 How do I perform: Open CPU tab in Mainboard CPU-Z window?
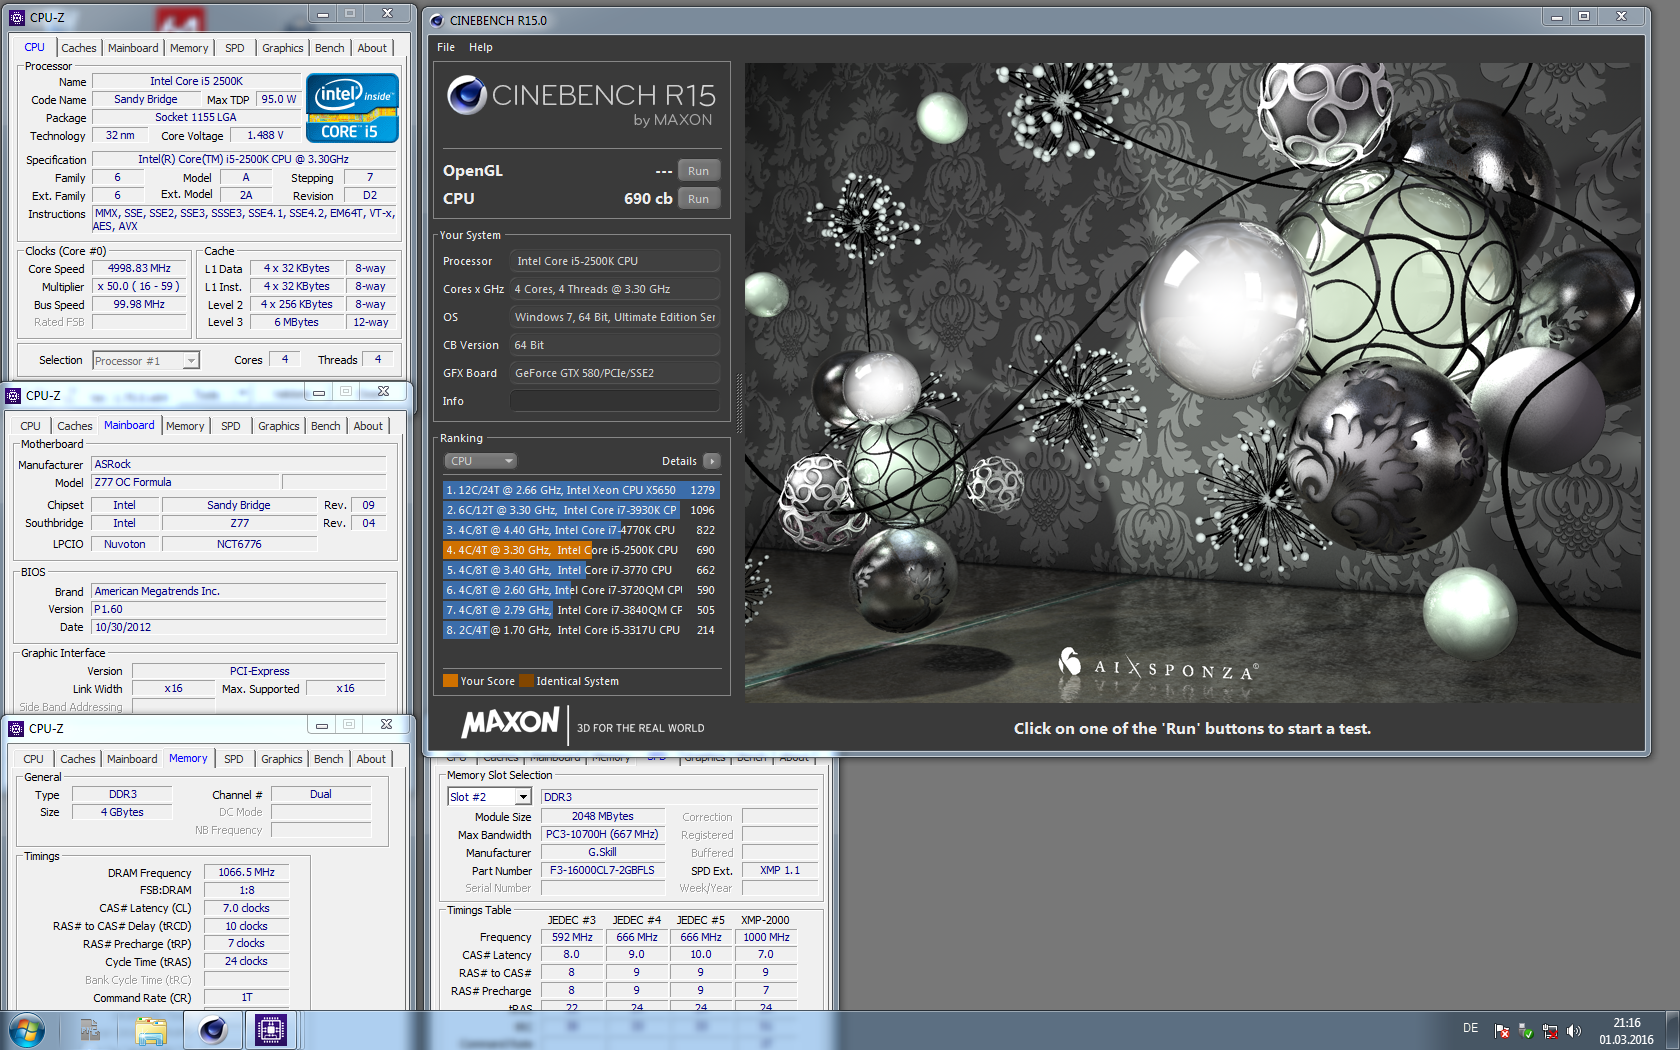click(x=31, y=426)
